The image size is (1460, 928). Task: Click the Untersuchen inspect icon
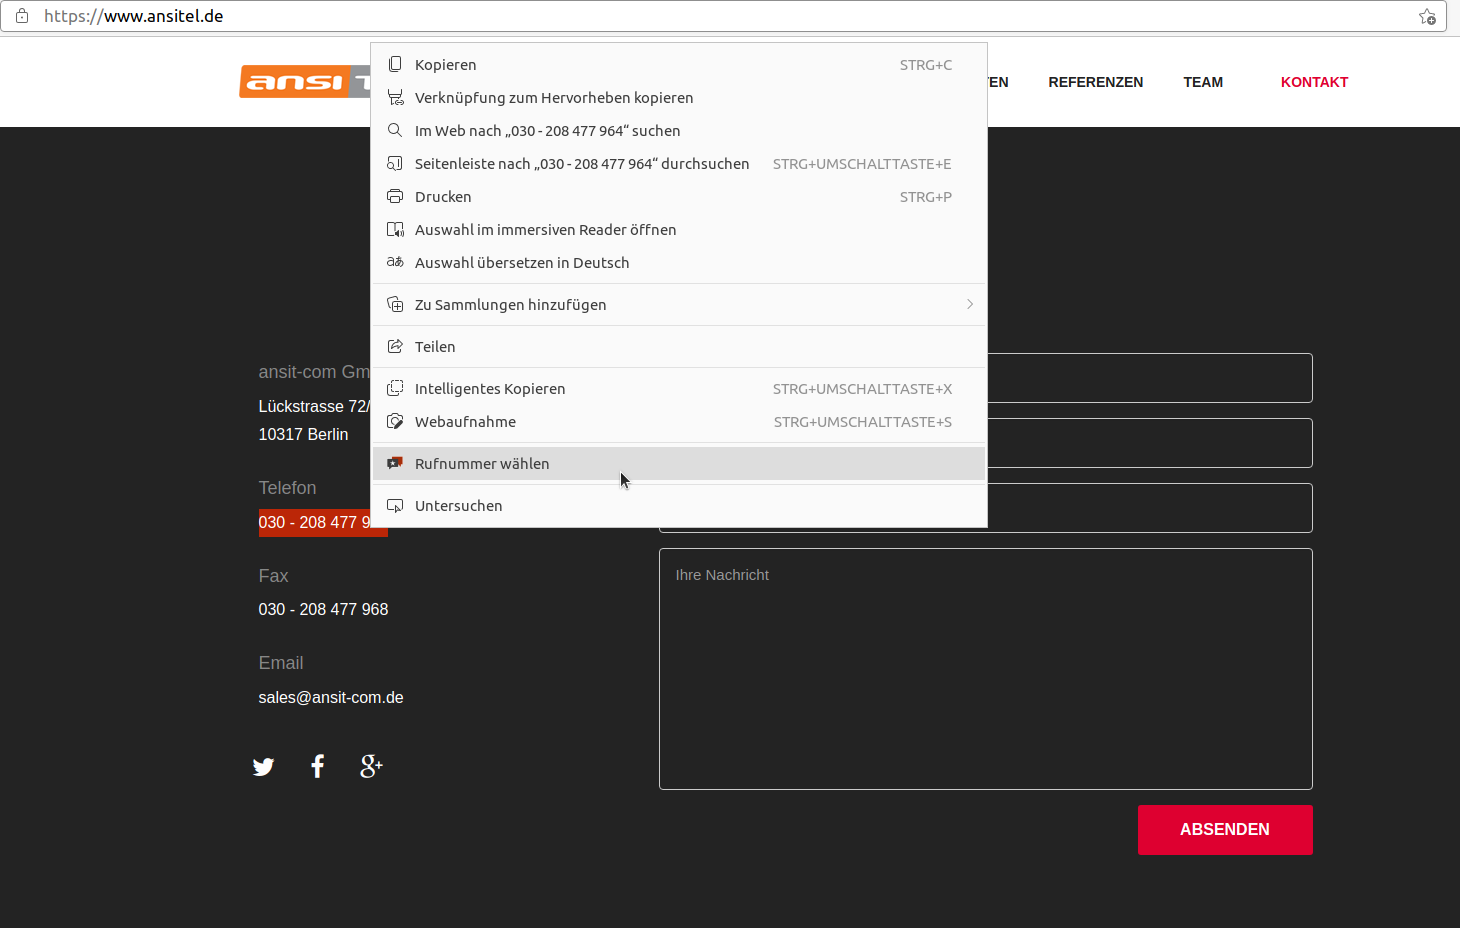tap(395, 505)
